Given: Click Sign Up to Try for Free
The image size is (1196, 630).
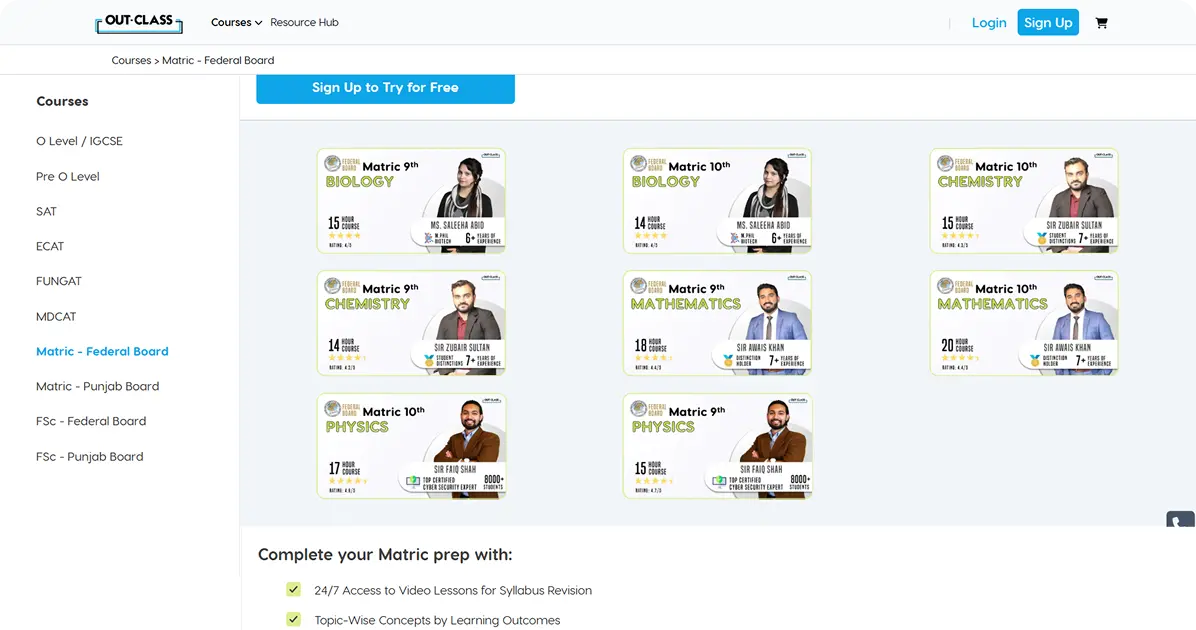Looking at the screenshot, I should (x=385, y=88).
